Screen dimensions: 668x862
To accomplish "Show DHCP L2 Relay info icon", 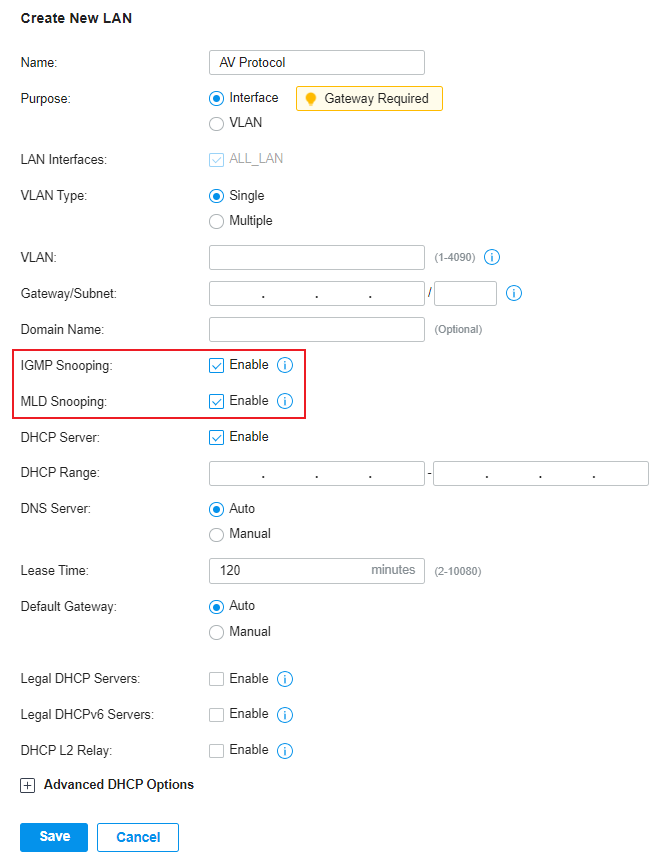I will (285, 750).
